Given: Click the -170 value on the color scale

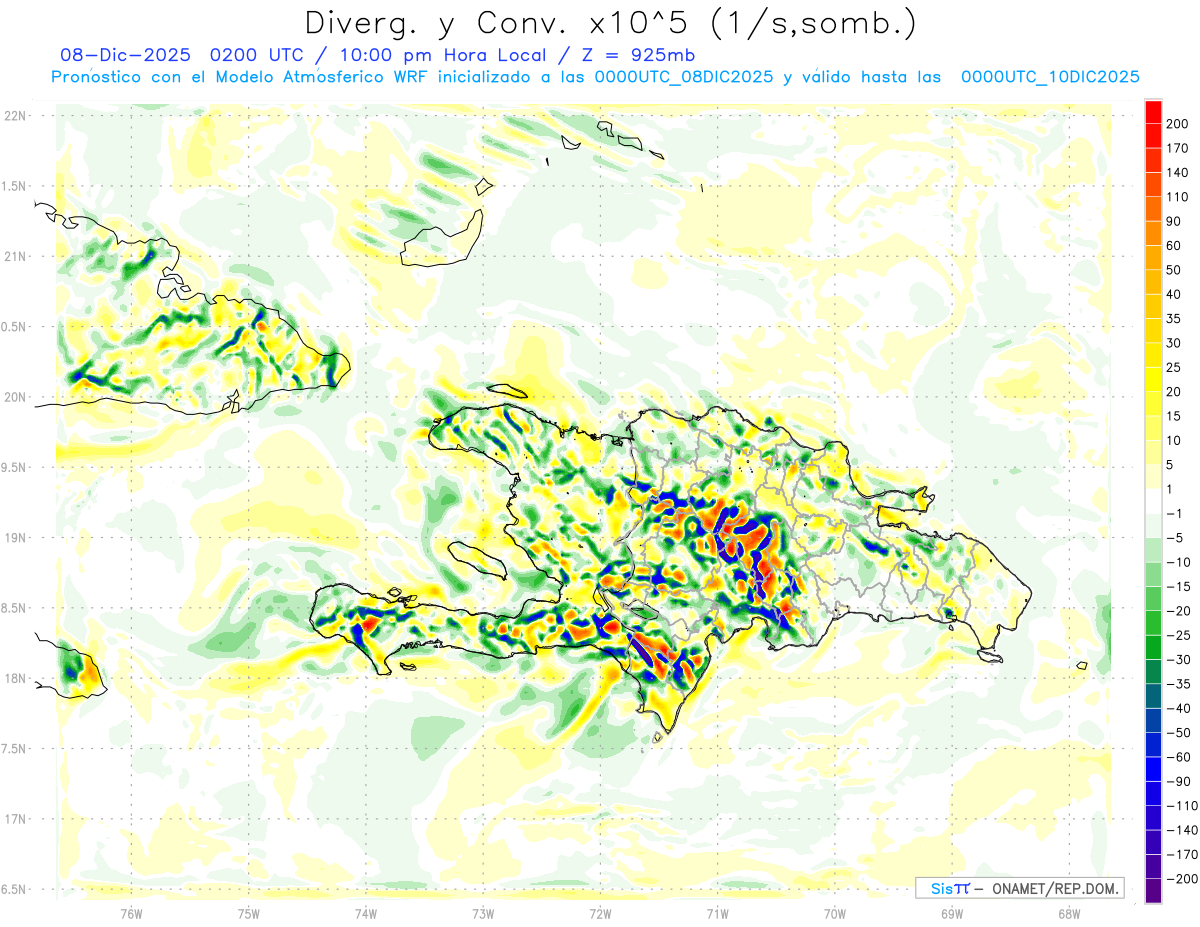Looking at the screenshot, I should (1181, 854).
